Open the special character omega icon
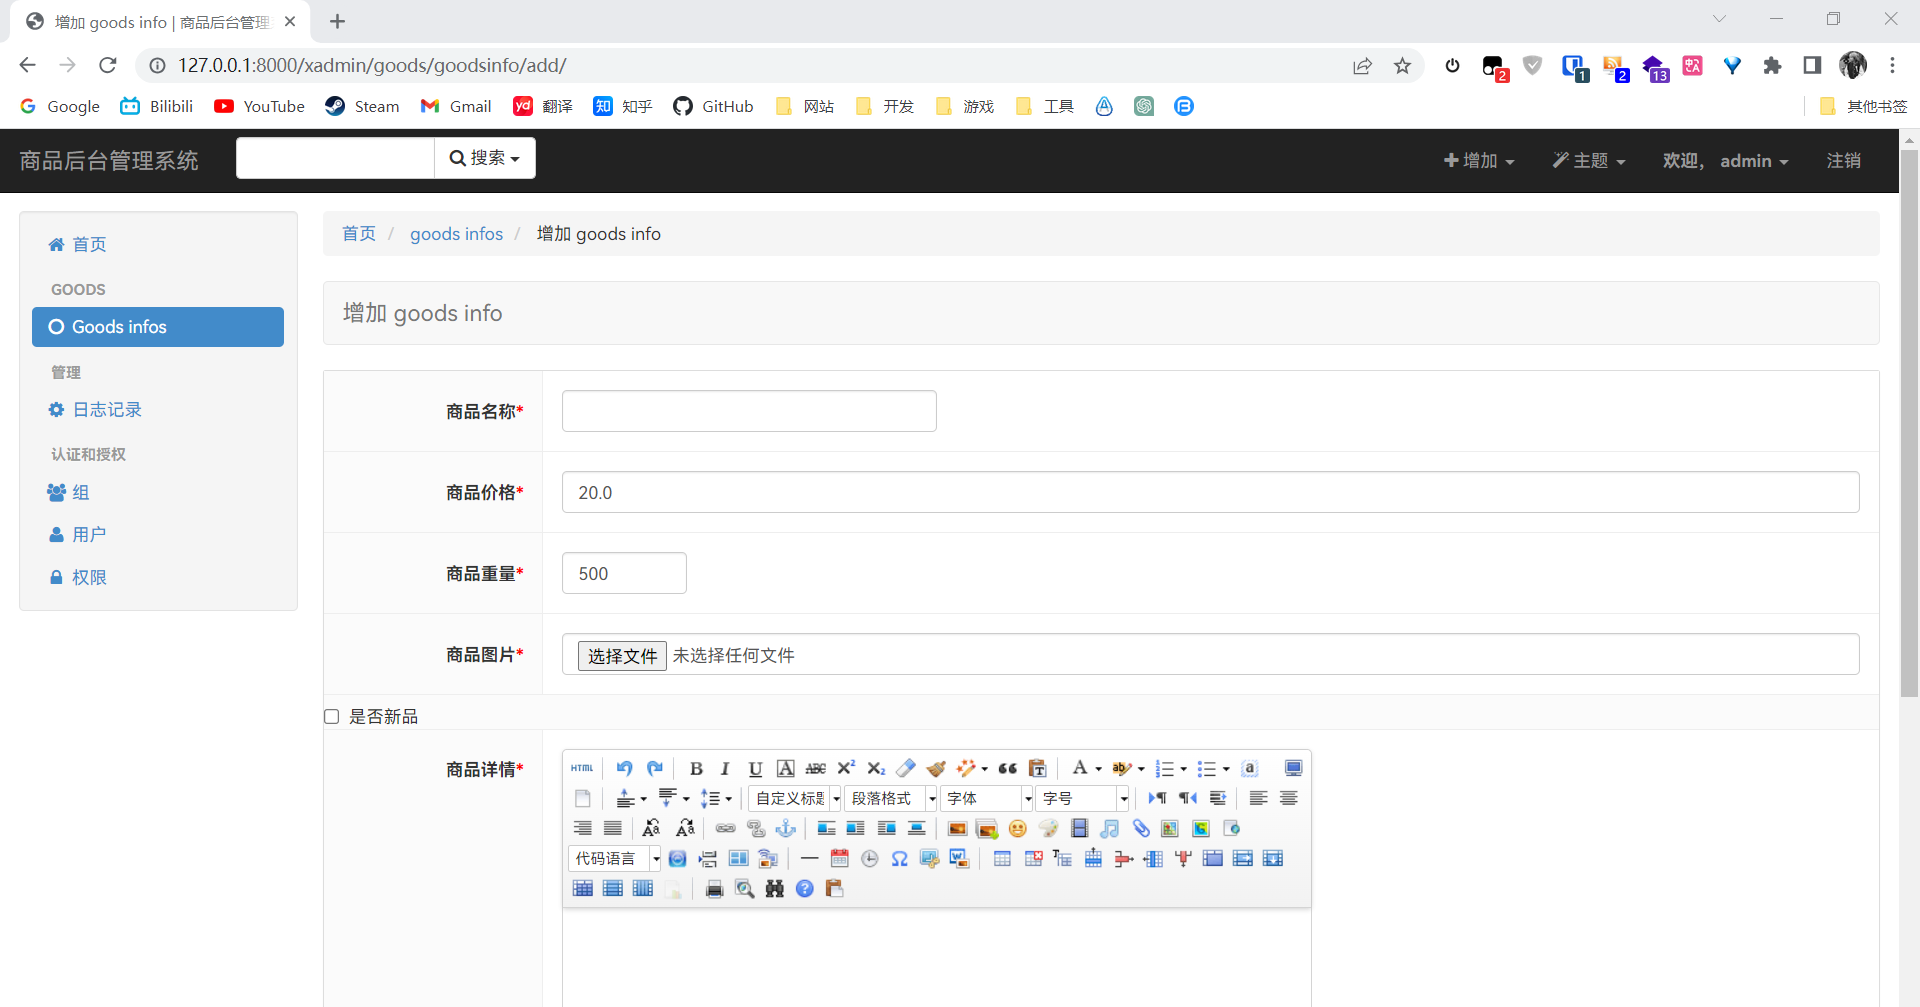Image resolution: width=1920 pixels, height=1007 pixels. tap(899, 858)
